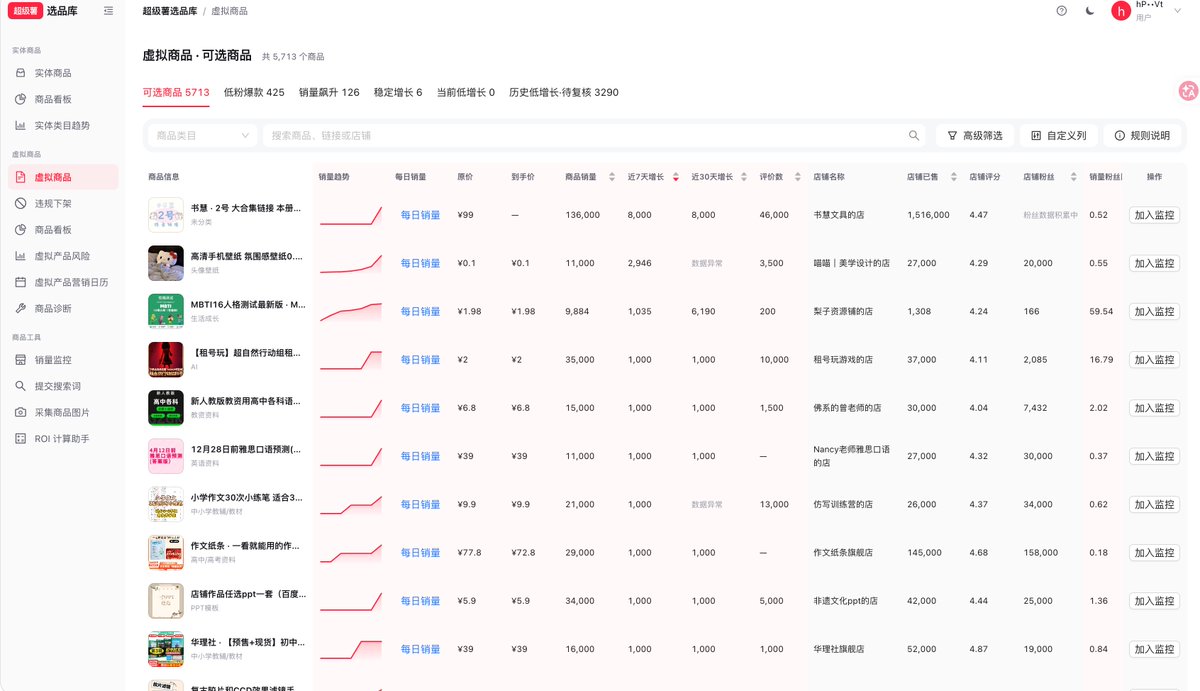Click the sales trend chart for 书慧 row
1200x691 pixels.
tap(351, 215)
